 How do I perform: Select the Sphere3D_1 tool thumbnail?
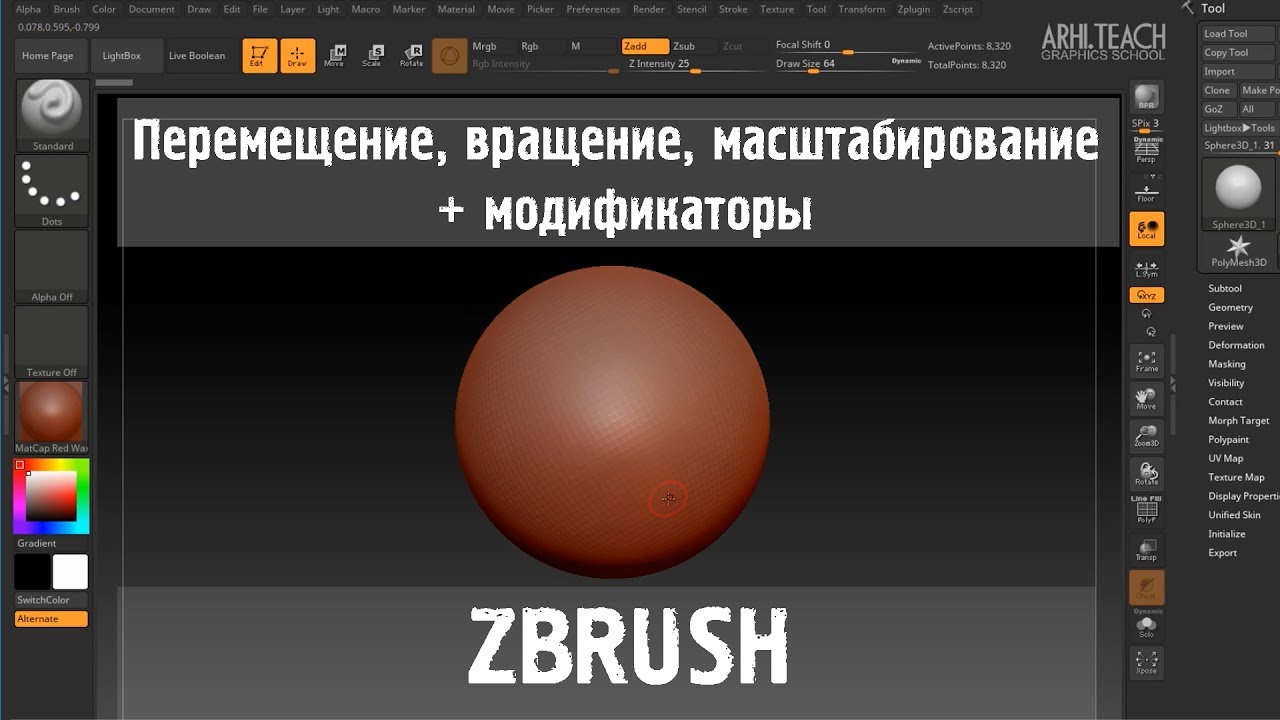point(1239,194)
